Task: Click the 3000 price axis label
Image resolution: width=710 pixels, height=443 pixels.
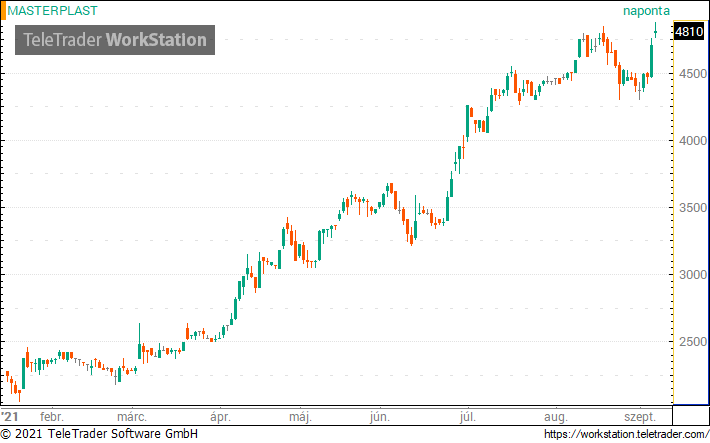Action: click(x=693, y=274)
